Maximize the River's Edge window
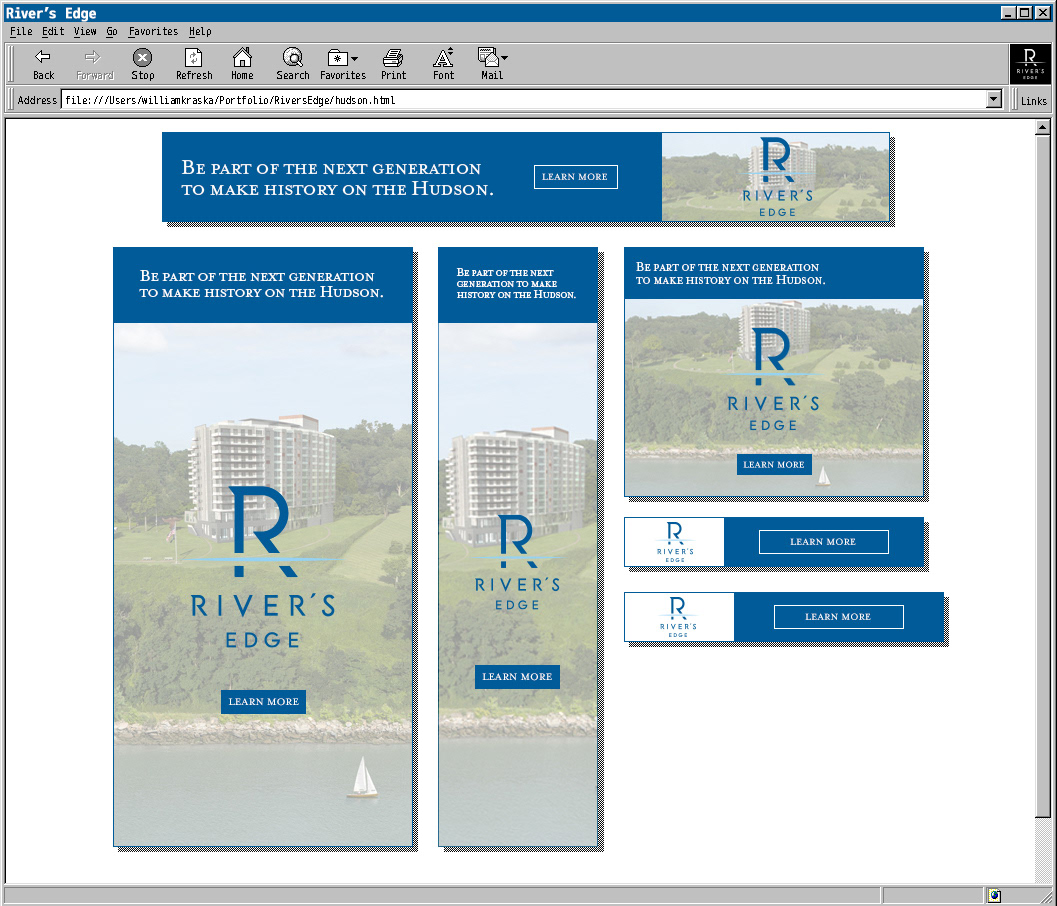 click(1024, 13)
